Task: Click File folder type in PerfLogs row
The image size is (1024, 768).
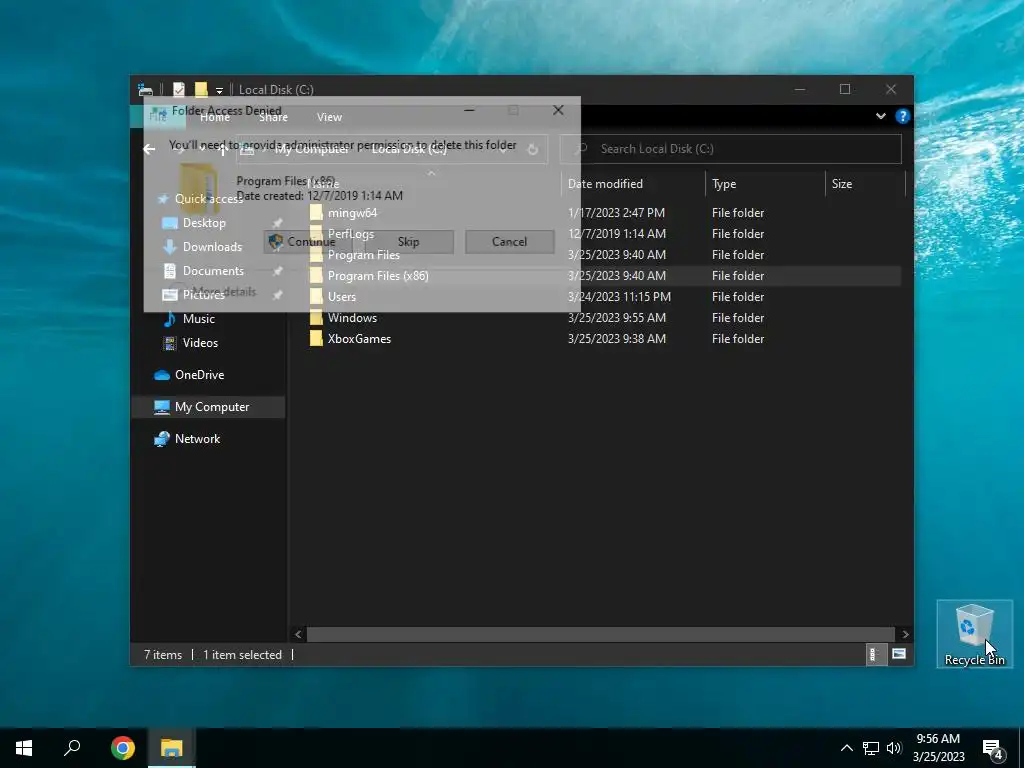Action: tap(738, 234)
